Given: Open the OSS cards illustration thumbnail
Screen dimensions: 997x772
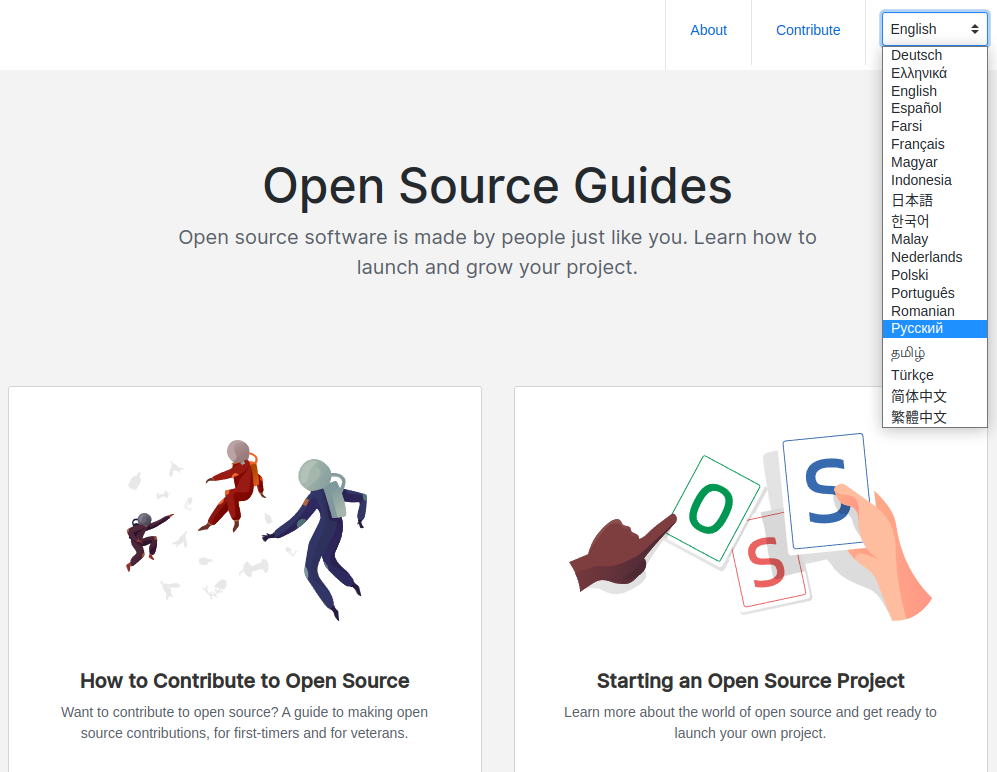Looking at the screenshot, I should pyautogui.click(x=750, y=527).
